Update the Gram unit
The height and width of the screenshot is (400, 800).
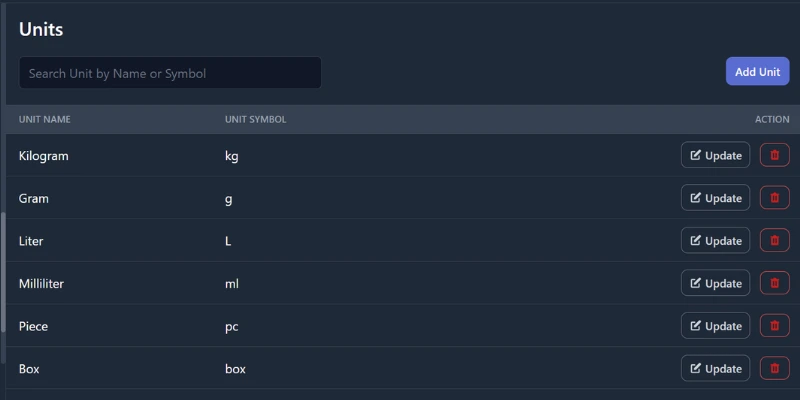pyautogui.click(x=715, y=198)
